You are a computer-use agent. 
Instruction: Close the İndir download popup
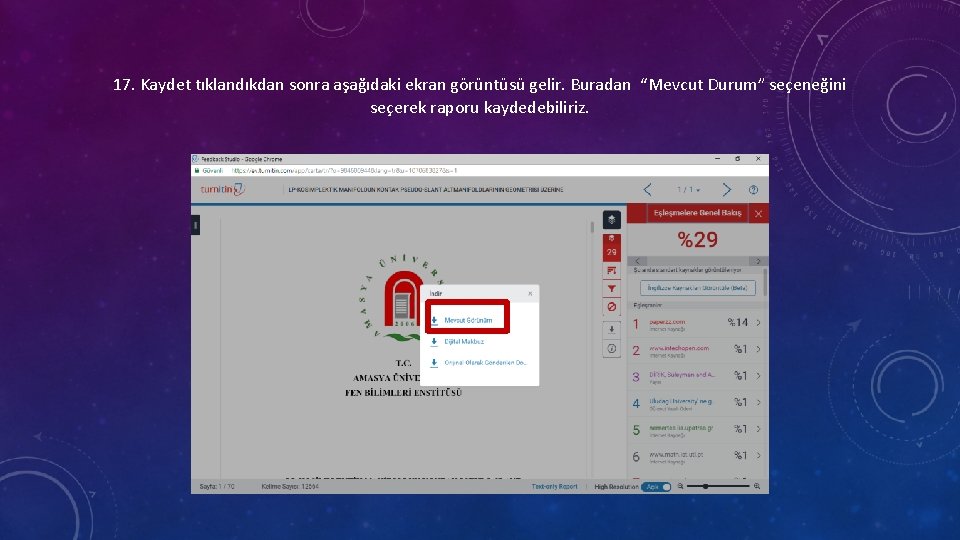[530, 294]
